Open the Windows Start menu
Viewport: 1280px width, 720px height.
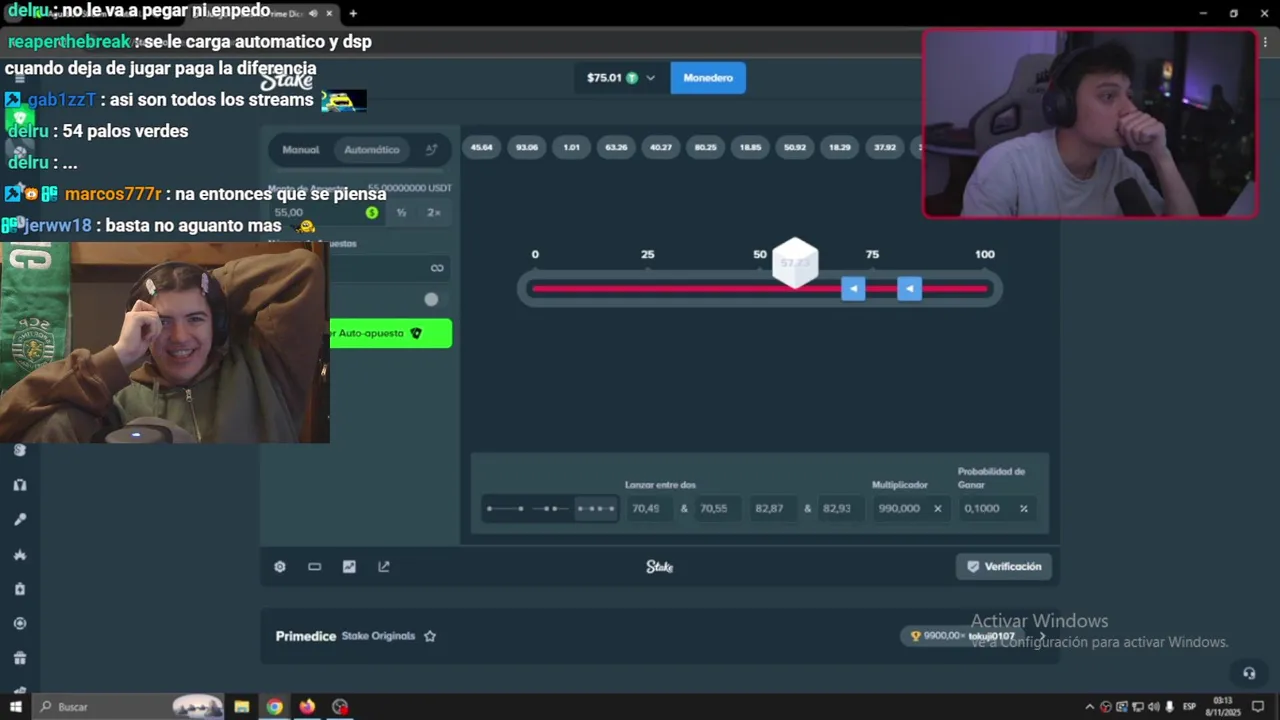[16, 707]
